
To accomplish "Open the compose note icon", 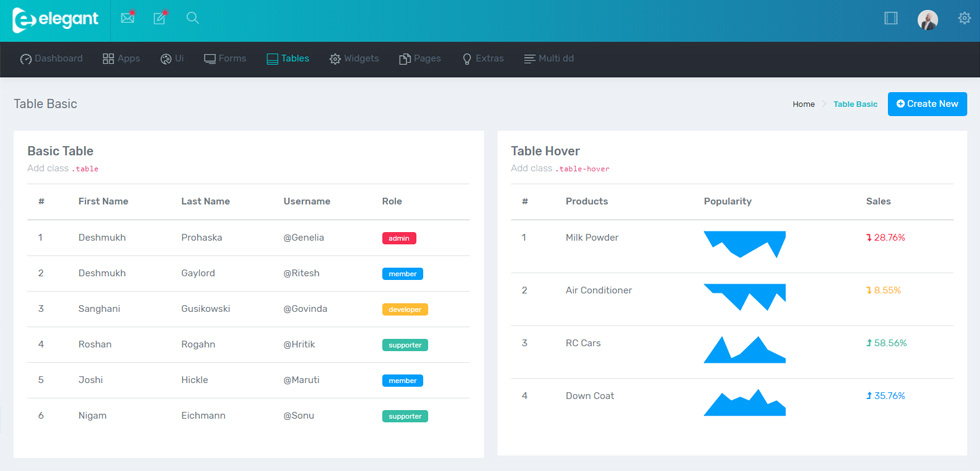I will tap(160, 18).
